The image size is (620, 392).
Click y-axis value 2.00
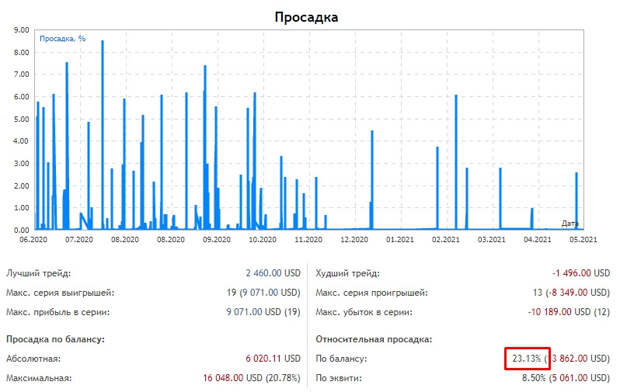(x=21, y=186)
